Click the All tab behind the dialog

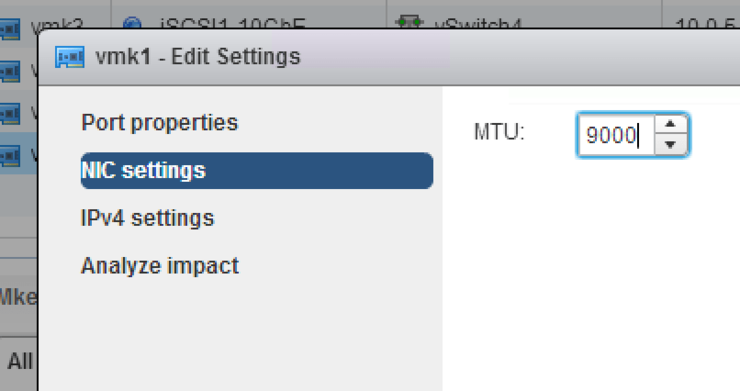19,361
